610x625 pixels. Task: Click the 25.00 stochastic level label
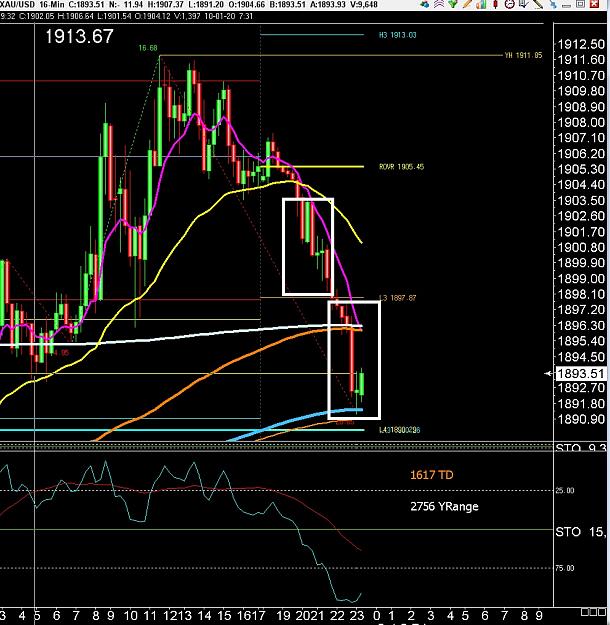[x=565, y=490]
